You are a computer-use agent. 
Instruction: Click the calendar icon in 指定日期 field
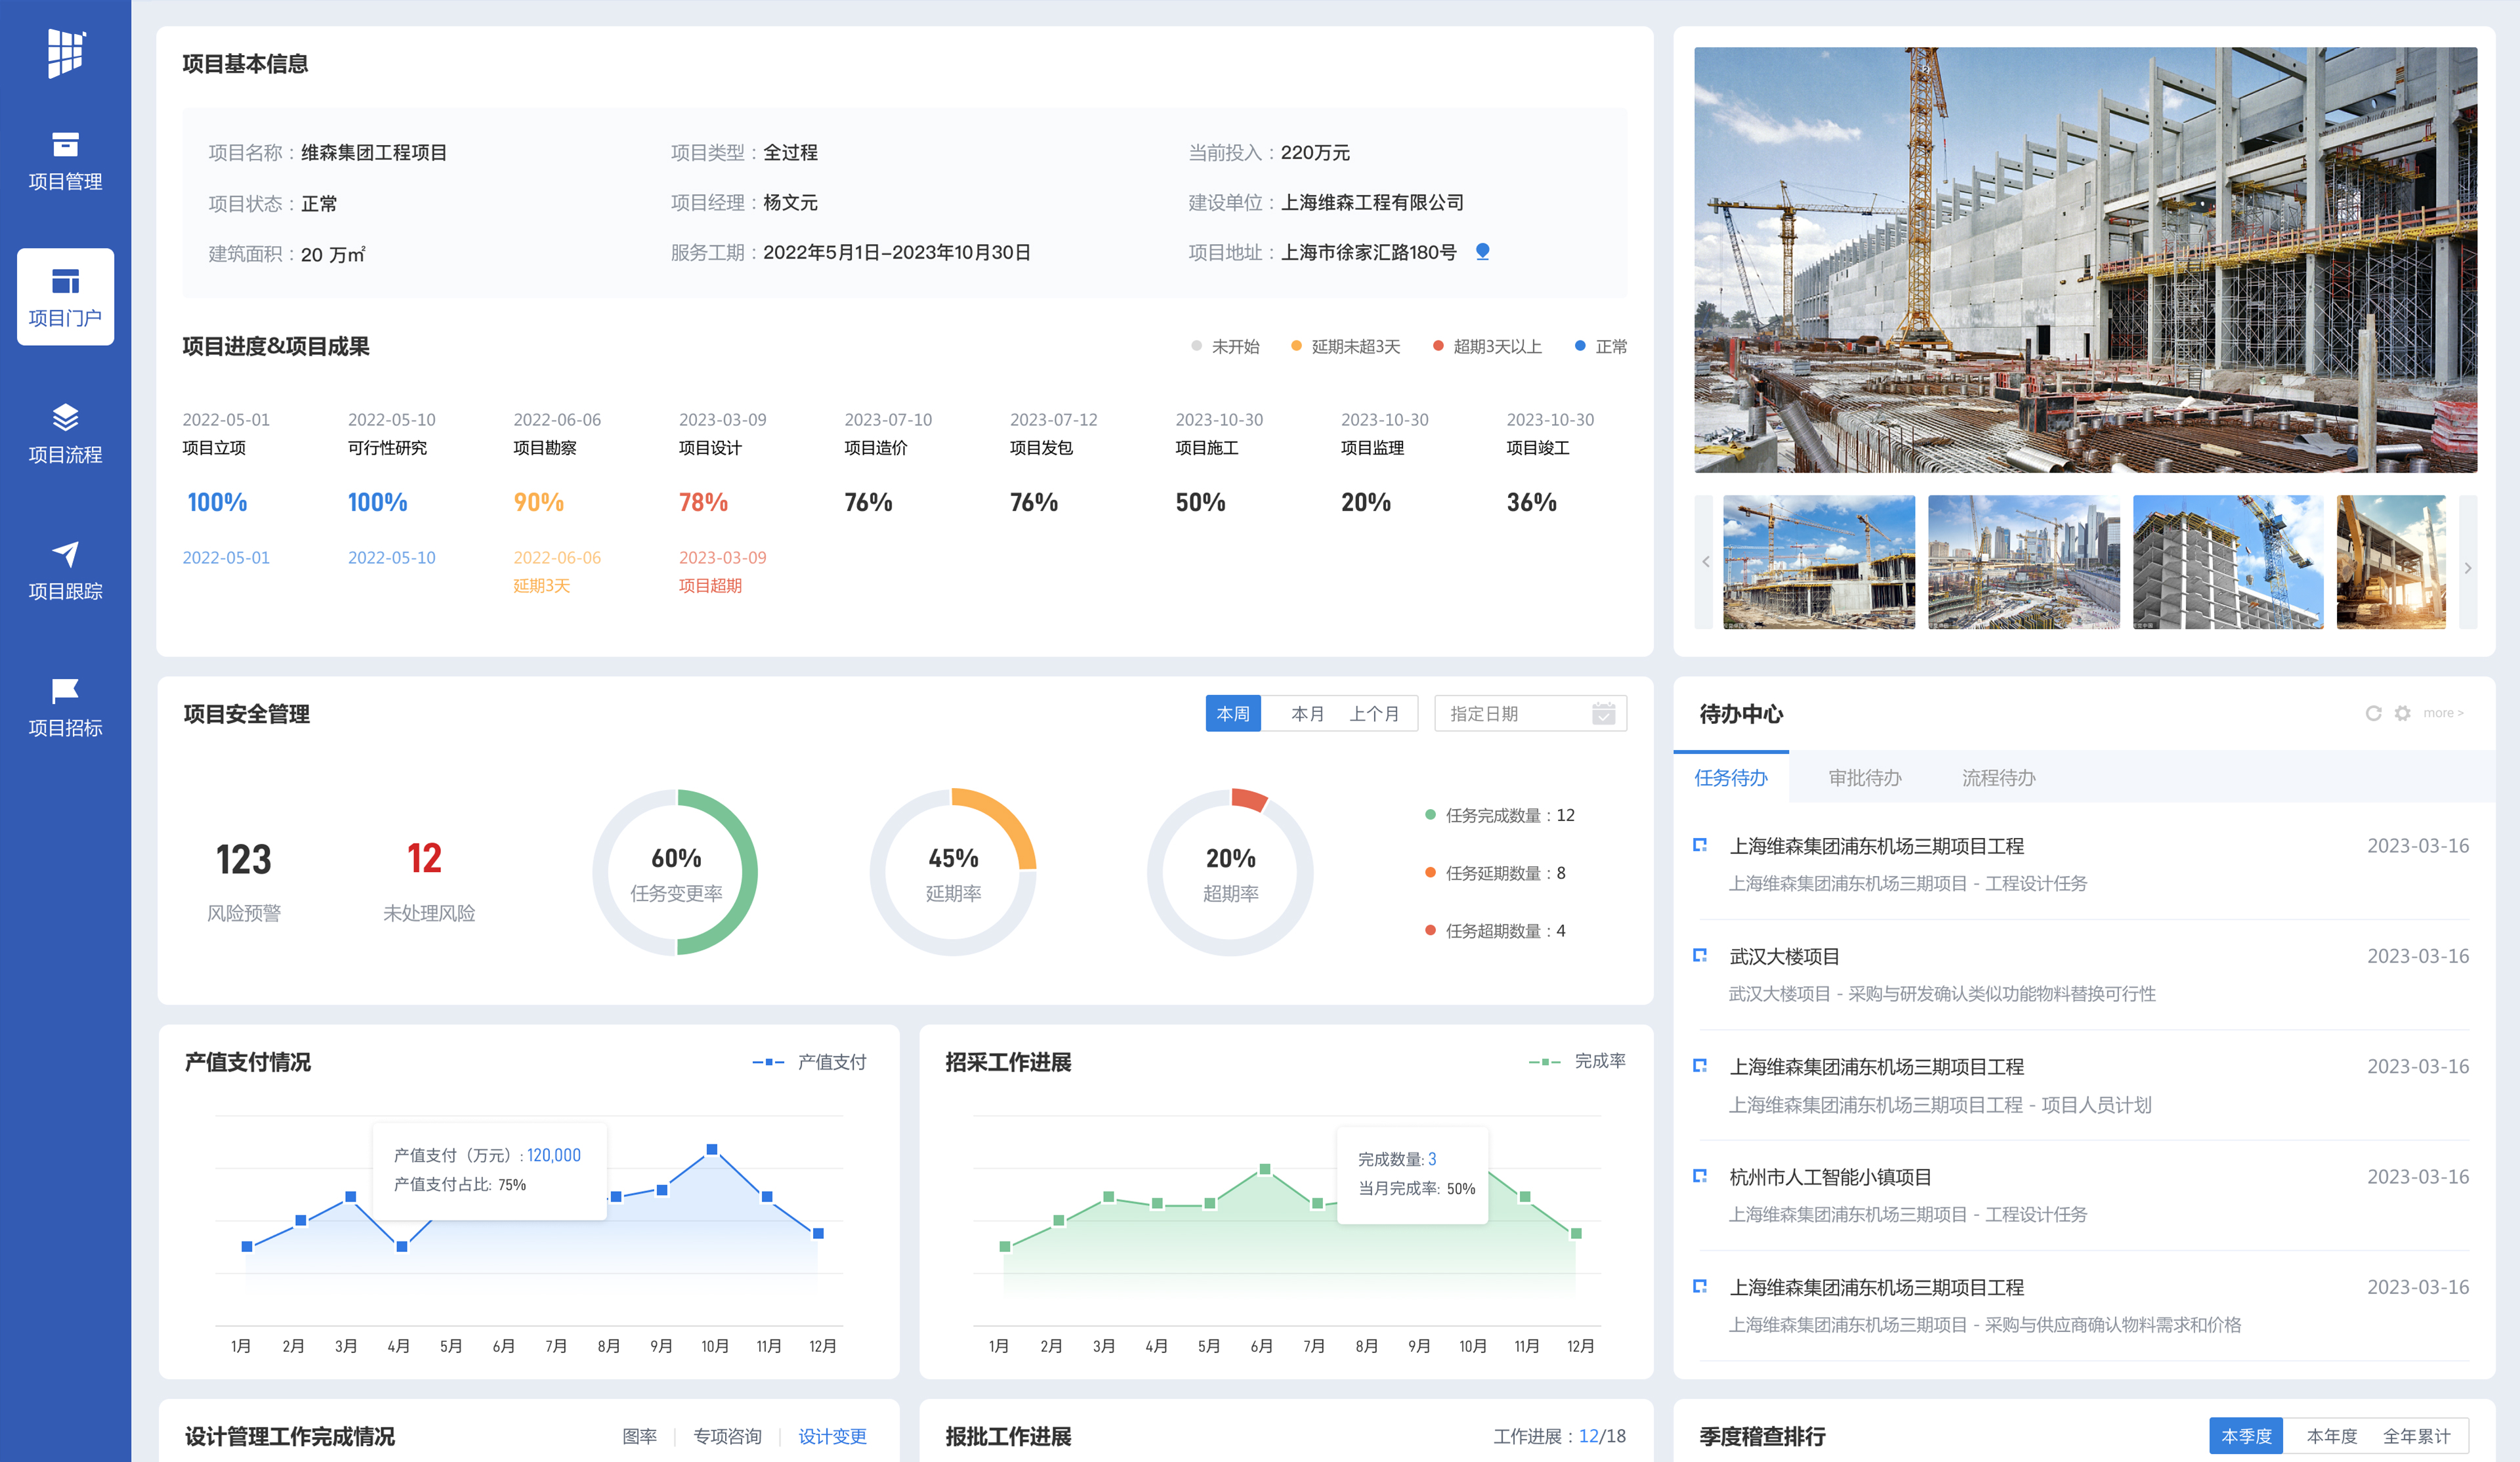point(1603,713)
